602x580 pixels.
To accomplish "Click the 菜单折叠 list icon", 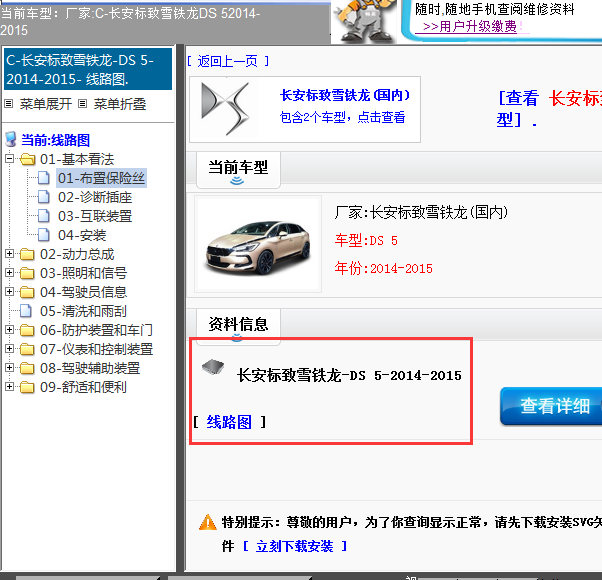I will (83, 104).
